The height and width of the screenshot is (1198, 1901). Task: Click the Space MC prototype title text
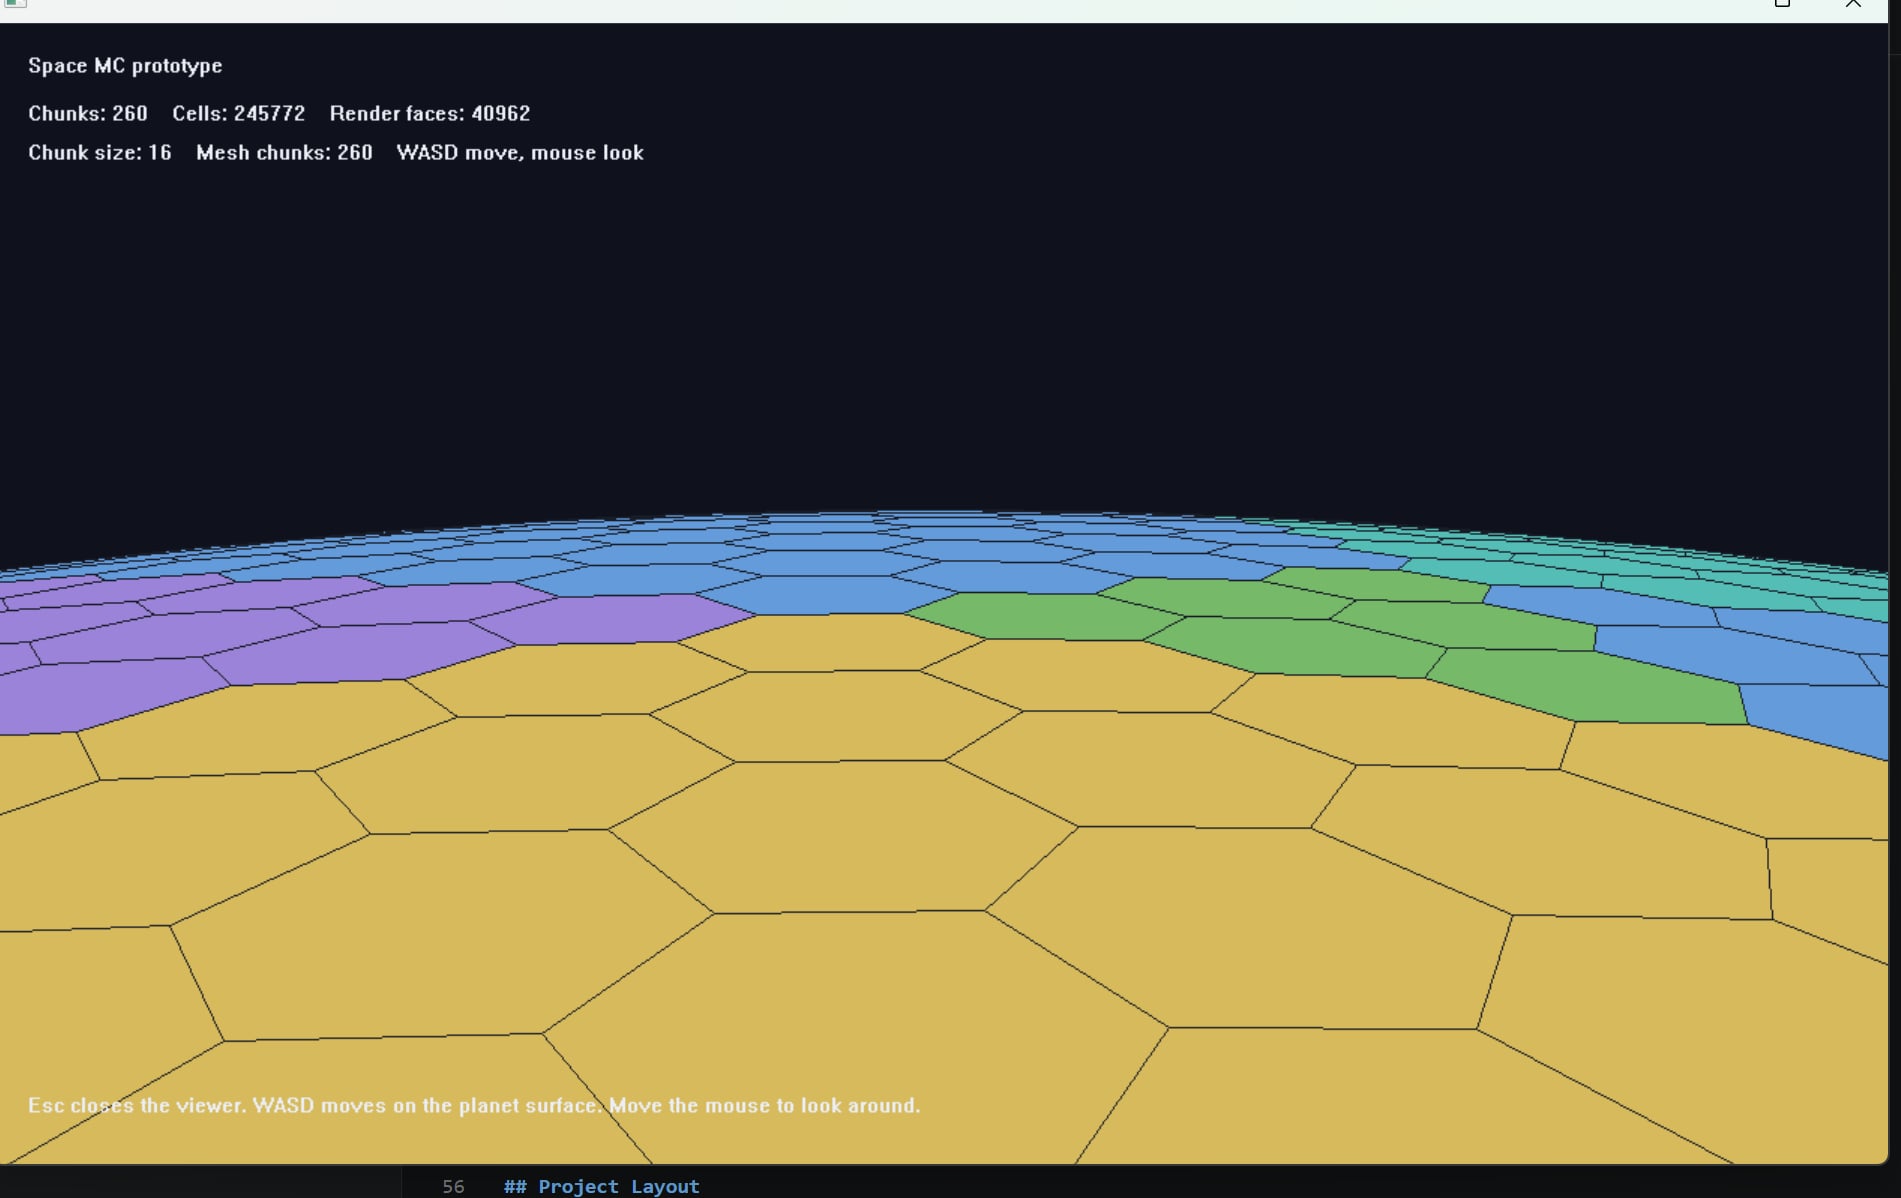124,65
